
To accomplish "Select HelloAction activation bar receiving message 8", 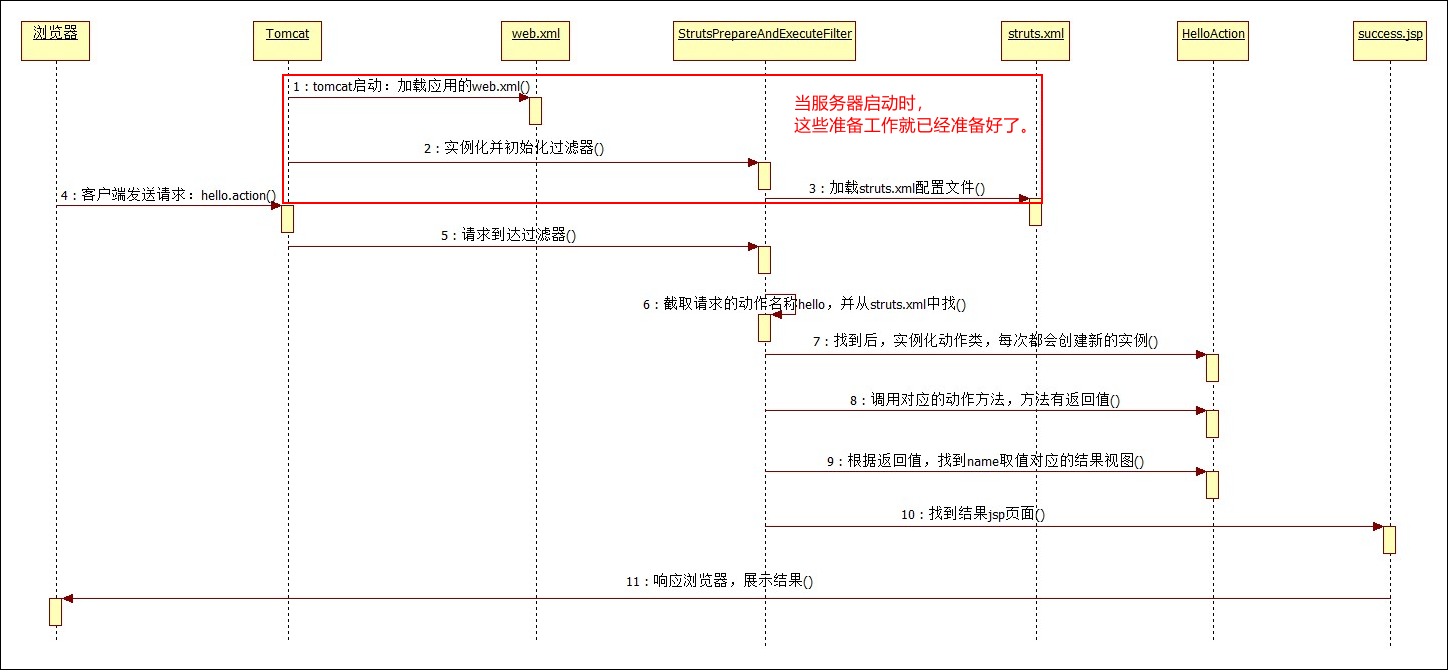I will point(1213,424).
